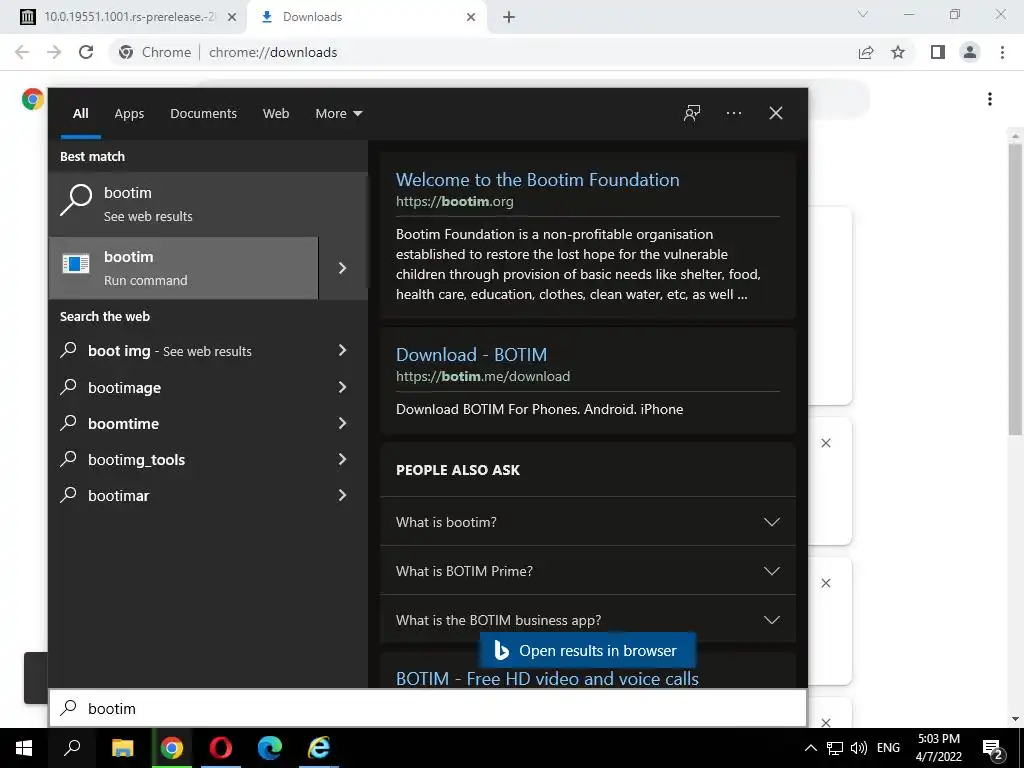Screen dimensions: 1024x768
Task: Switch to the Apps search tab
Action: coord(129,114)
